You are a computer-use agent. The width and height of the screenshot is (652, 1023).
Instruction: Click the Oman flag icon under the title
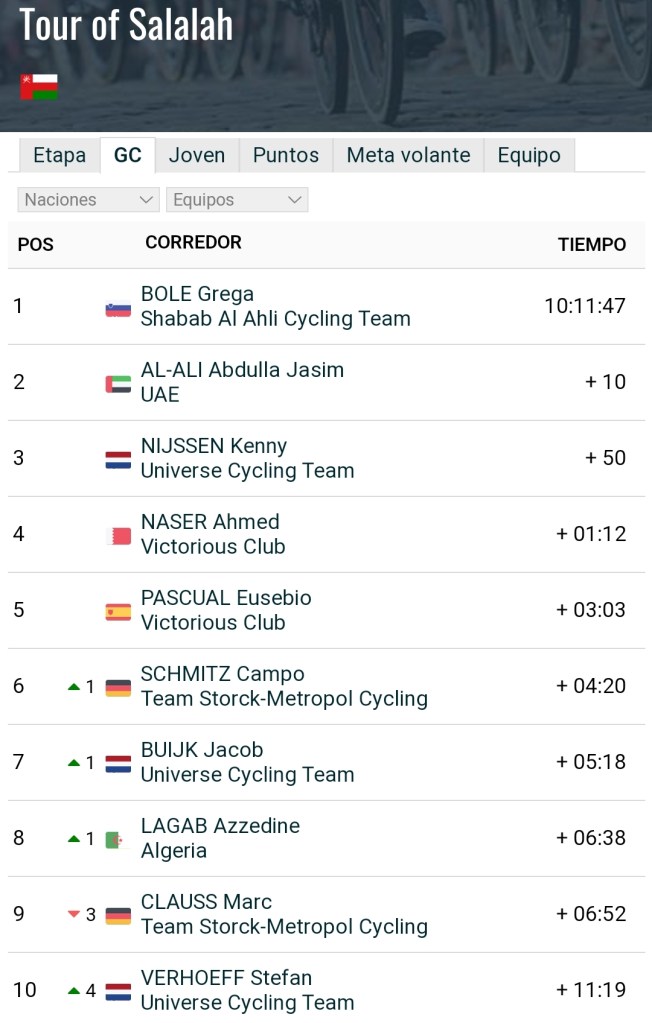click(x=39, y=87)
